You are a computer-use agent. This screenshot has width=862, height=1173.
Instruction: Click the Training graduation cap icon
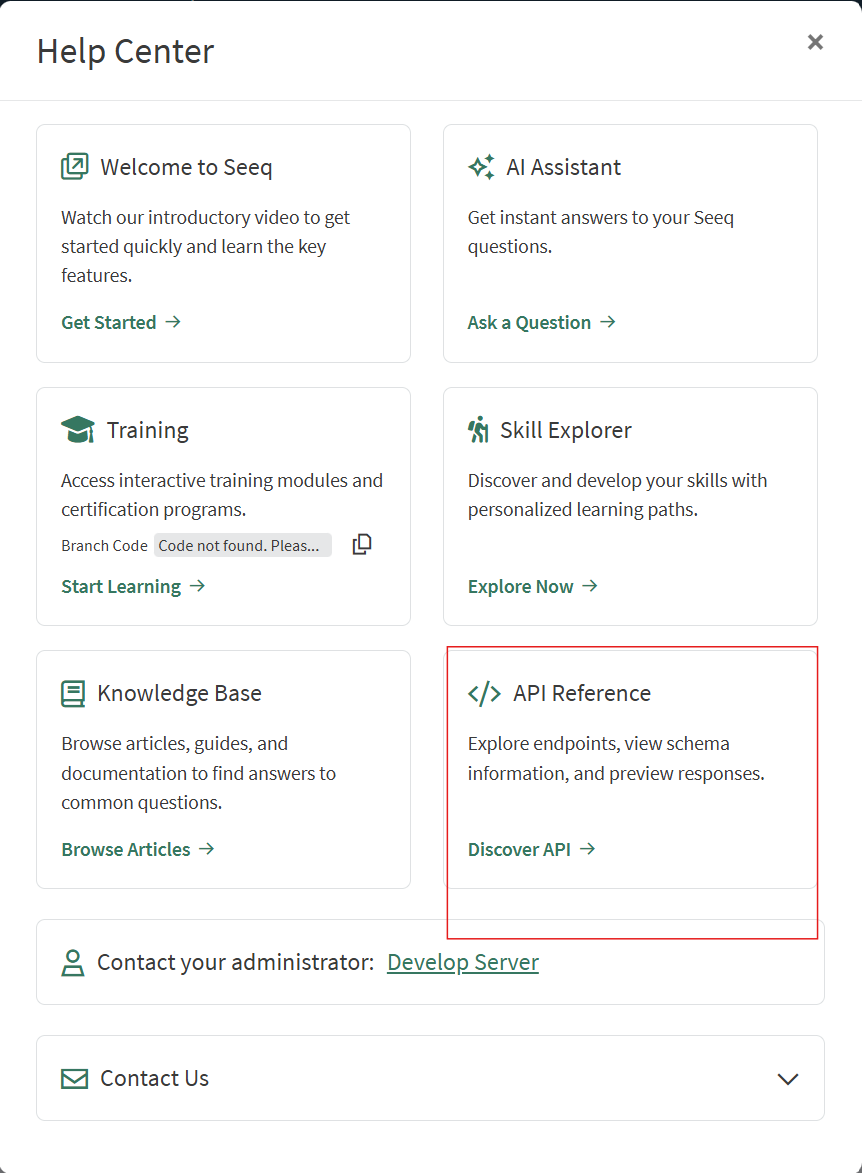(x=78, y=430)
